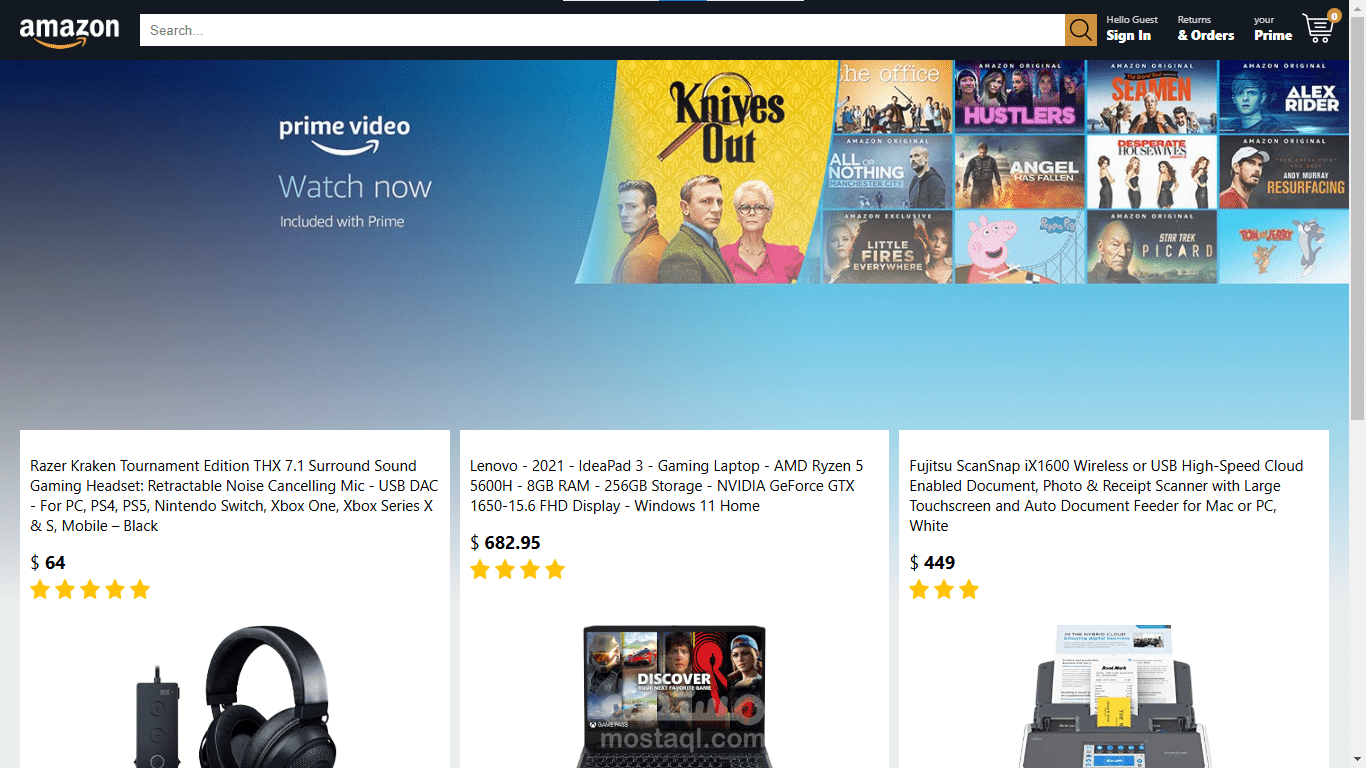
Task: Select the Angel Has Fallen thumbnail
Action: (1020, 172)
